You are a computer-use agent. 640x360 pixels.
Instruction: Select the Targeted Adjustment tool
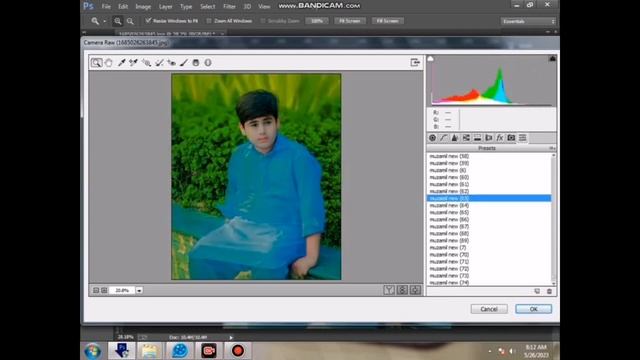tap(146, 62)
